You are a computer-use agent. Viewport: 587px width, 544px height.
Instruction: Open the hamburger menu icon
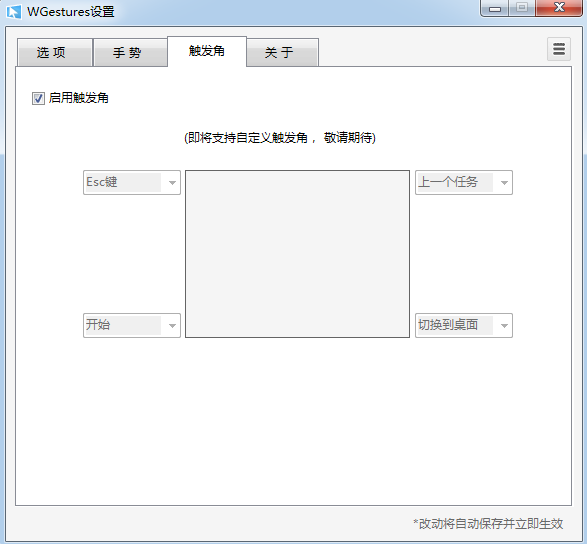pyautogui.click(x=559, y=49)
